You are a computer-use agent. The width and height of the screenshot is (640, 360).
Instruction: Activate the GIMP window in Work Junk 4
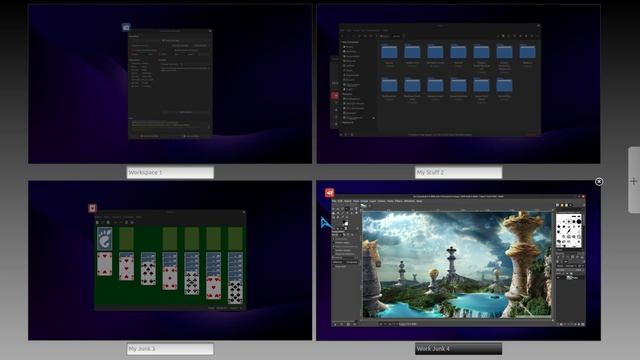point(458,260)
